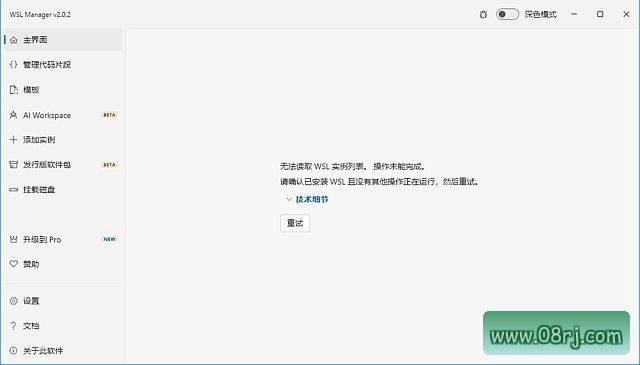The height and width of the screenshot is (365, 640).
Task: Click the NEW badge on 升级到 Pro
Action: point(109,239)
